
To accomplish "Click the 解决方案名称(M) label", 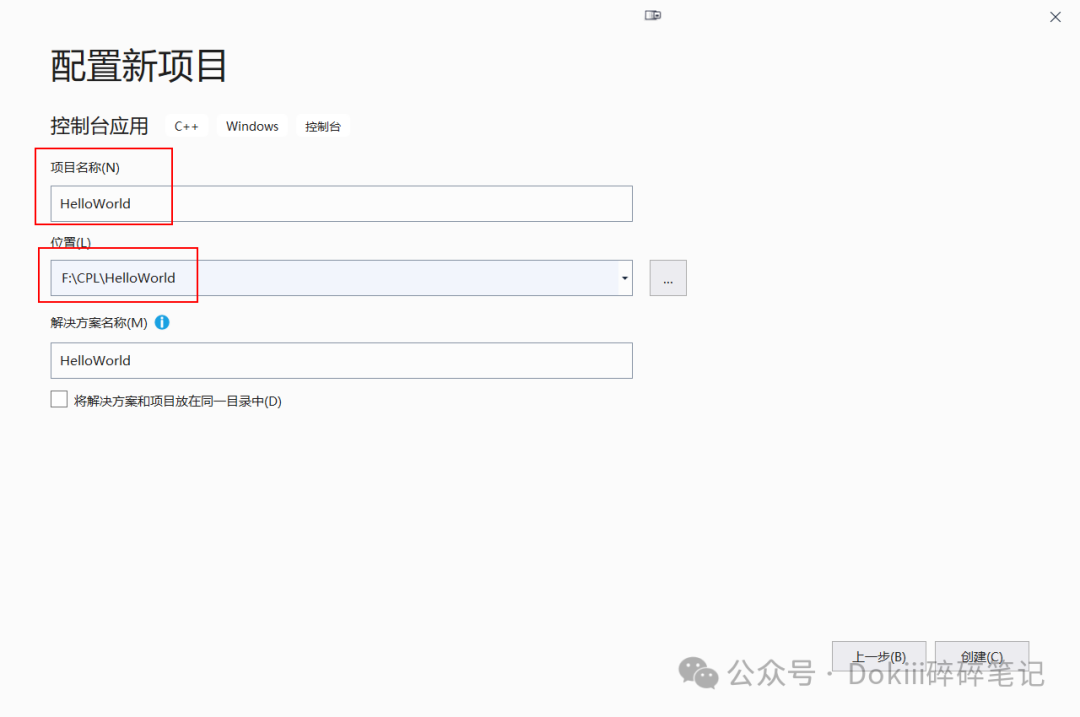I will click(99, 322).
